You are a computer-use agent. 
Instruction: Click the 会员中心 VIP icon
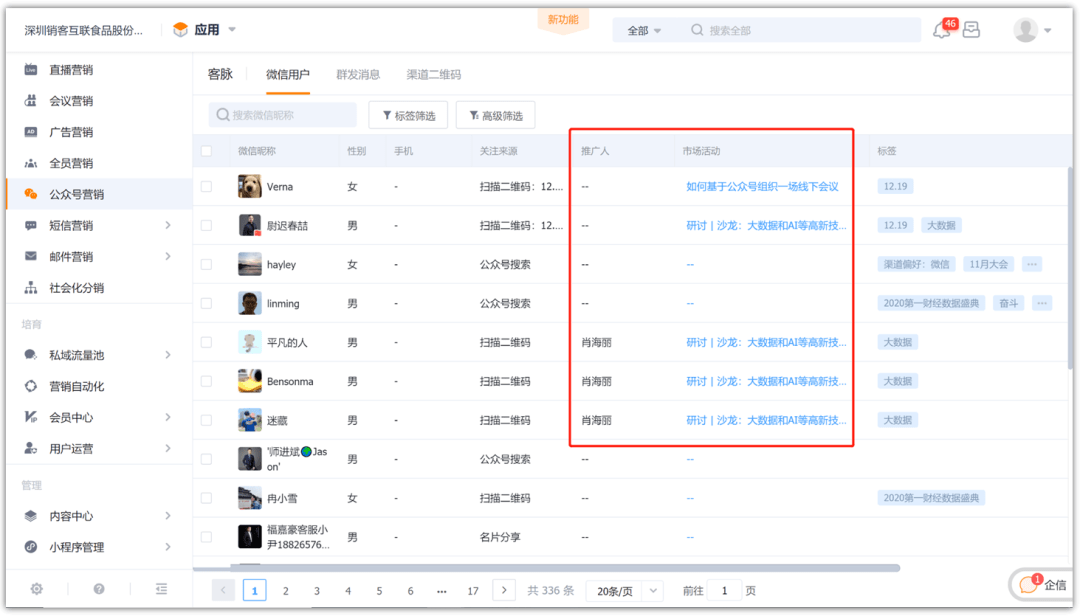[x=31, y=417]
